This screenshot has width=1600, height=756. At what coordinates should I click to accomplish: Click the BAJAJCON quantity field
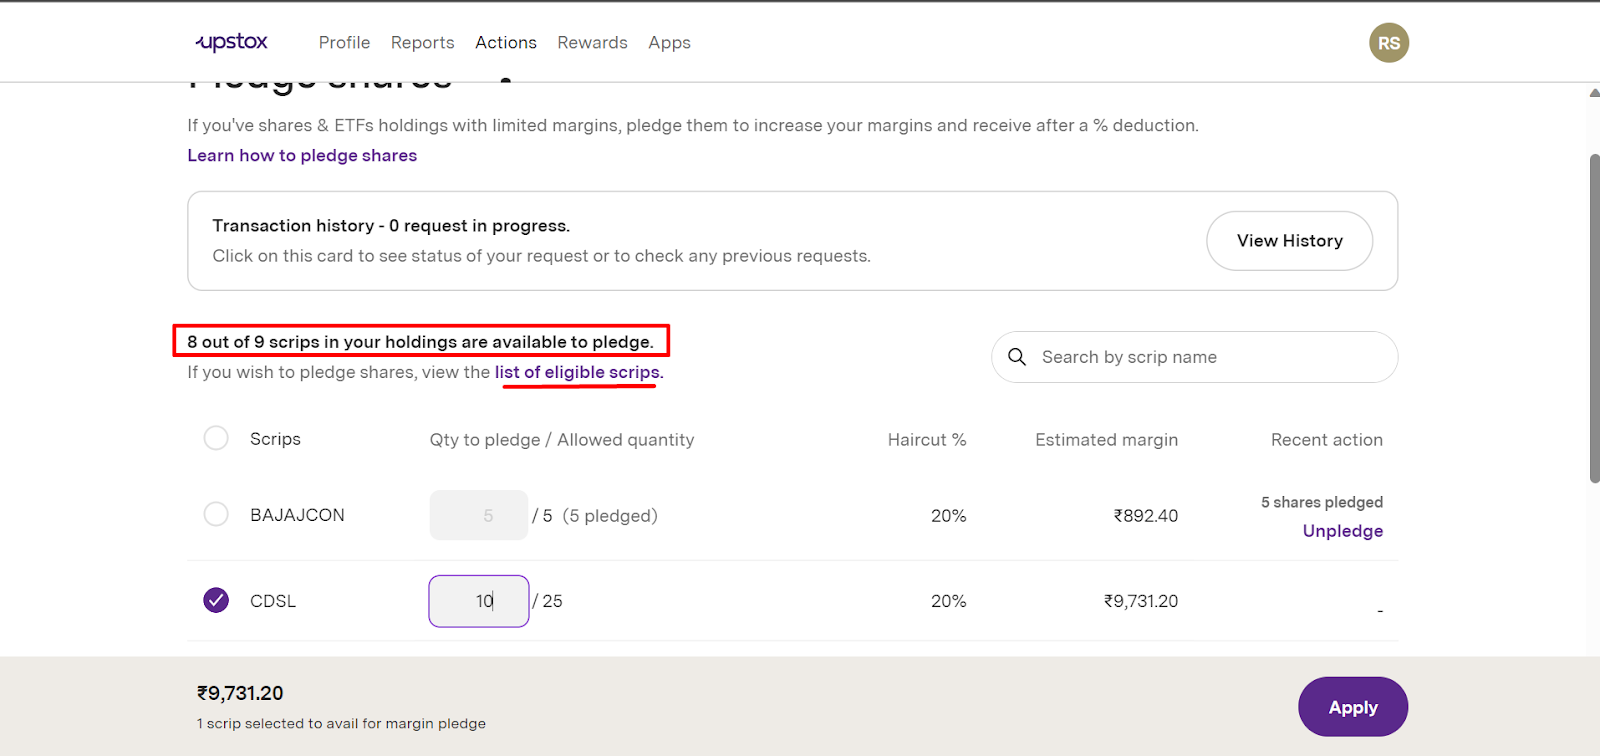[x=479, y=515]
